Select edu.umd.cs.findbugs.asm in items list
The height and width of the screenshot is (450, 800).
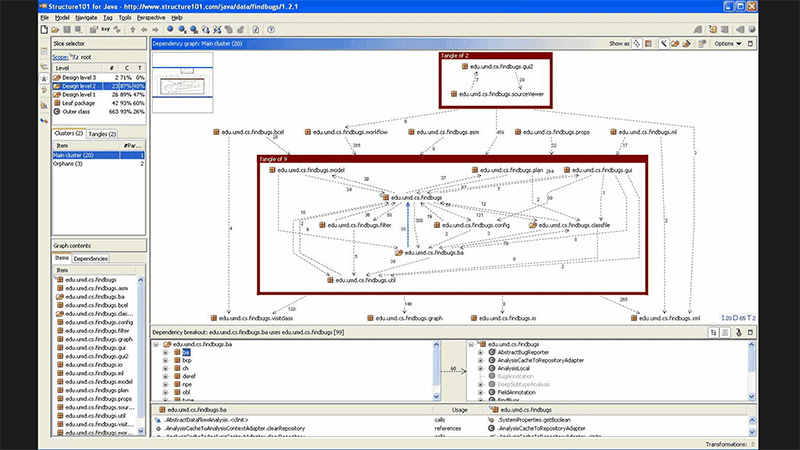96,288
